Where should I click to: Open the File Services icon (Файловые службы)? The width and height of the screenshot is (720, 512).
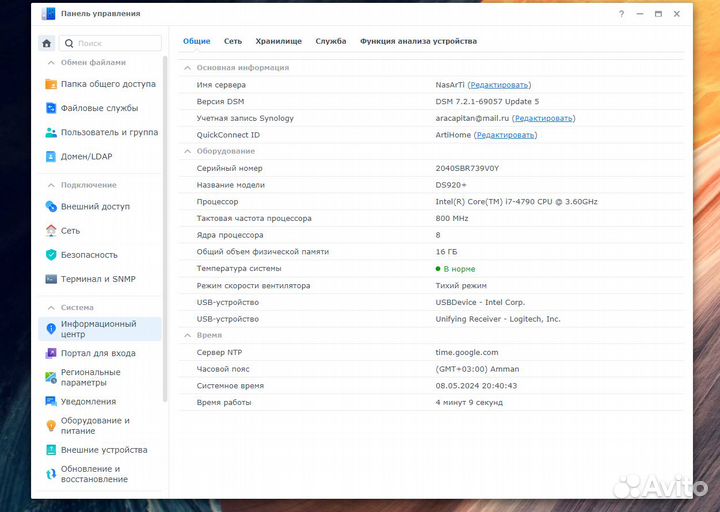[51, 108]
